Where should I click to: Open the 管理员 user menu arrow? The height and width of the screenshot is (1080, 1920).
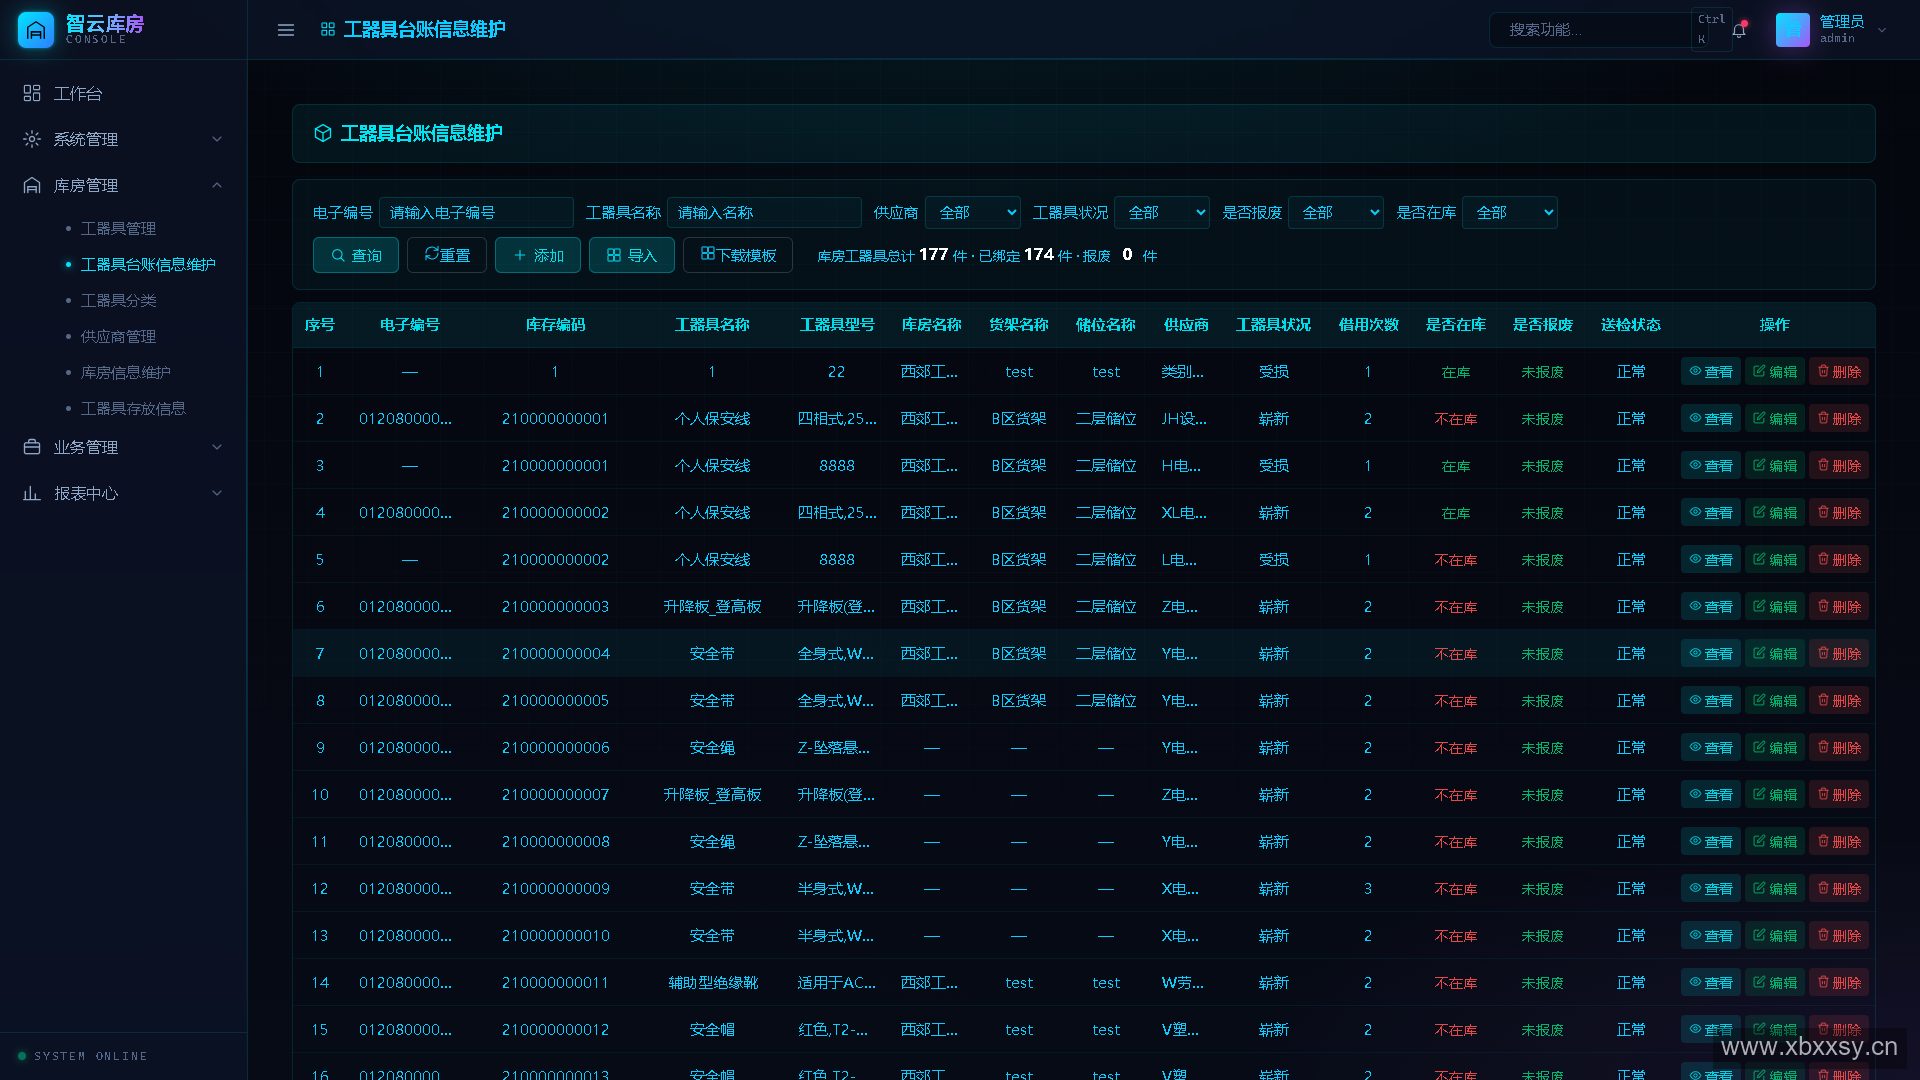(1882, 30)
